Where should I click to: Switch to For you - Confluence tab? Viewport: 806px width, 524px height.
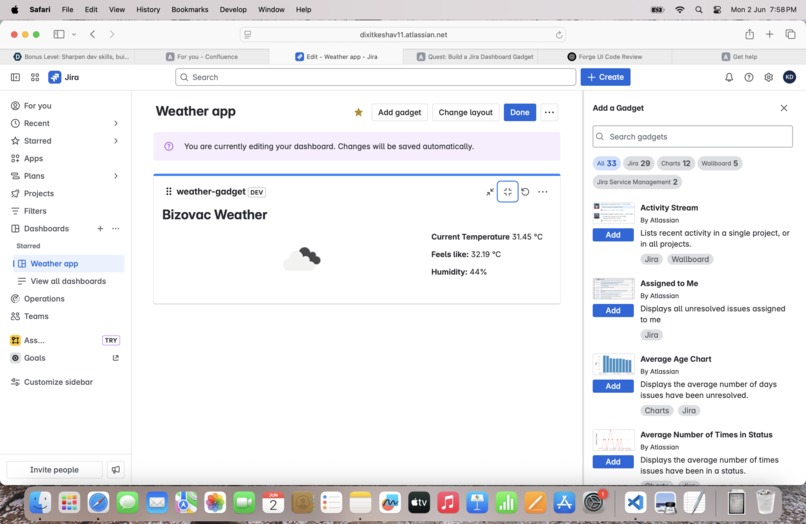point(202,57)
